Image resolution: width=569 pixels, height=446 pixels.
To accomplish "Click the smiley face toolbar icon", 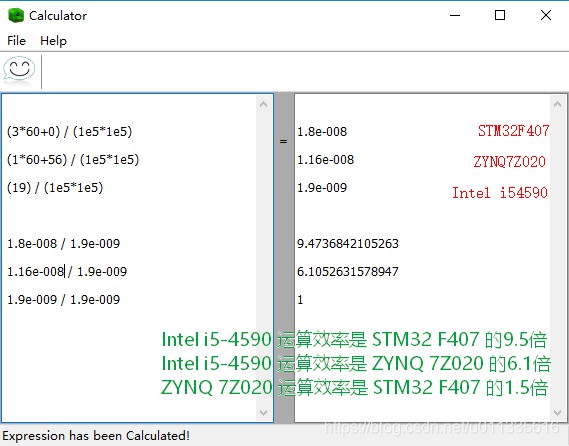I will point(19,69).
